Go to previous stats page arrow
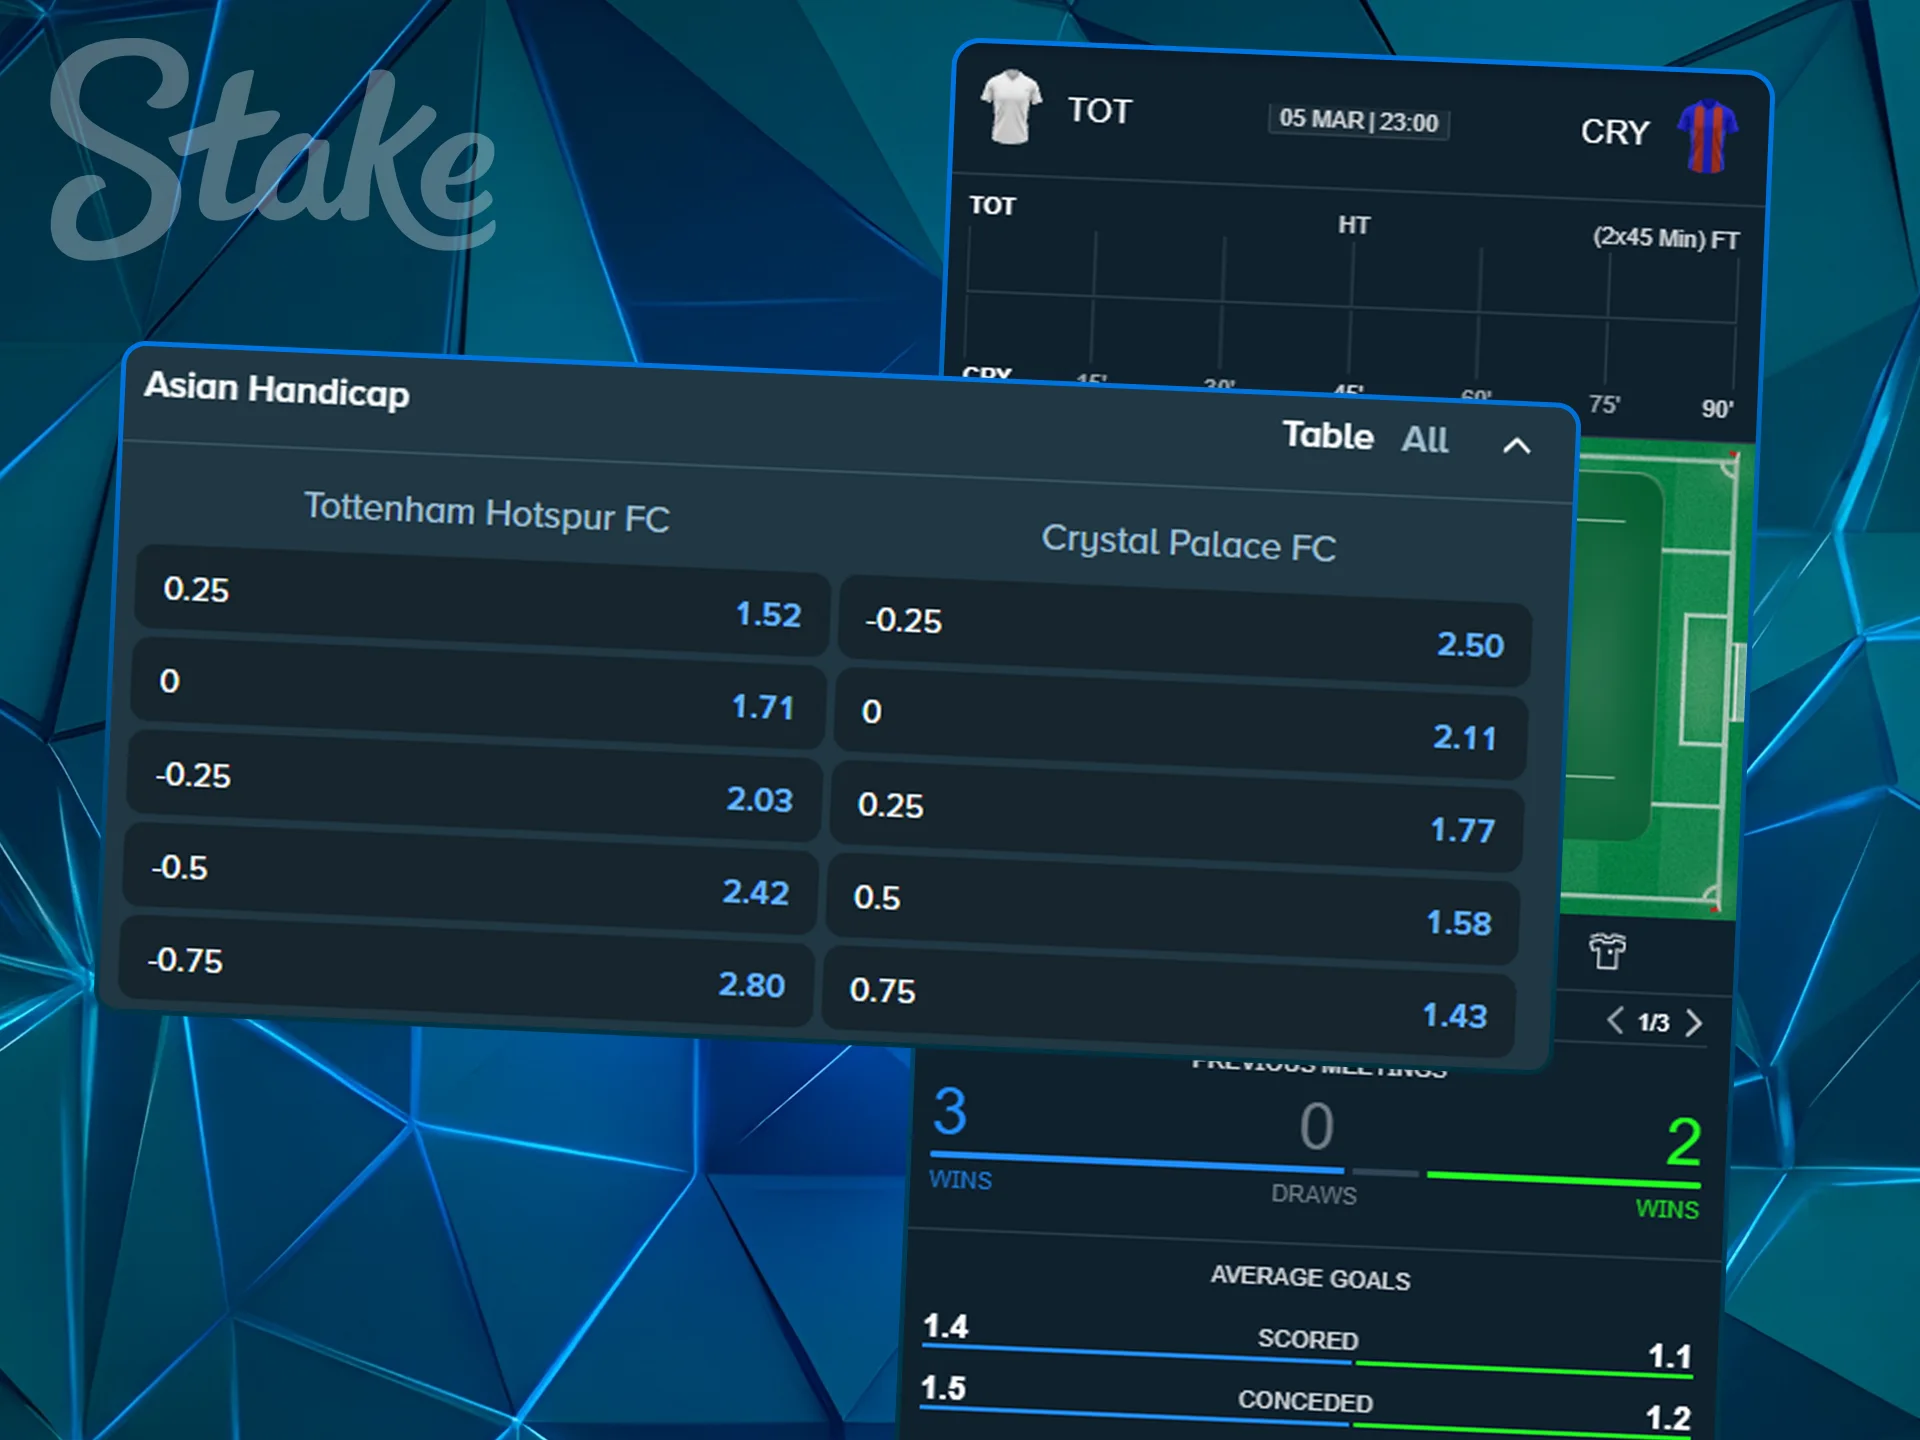 click(x=1614, y=1020)
